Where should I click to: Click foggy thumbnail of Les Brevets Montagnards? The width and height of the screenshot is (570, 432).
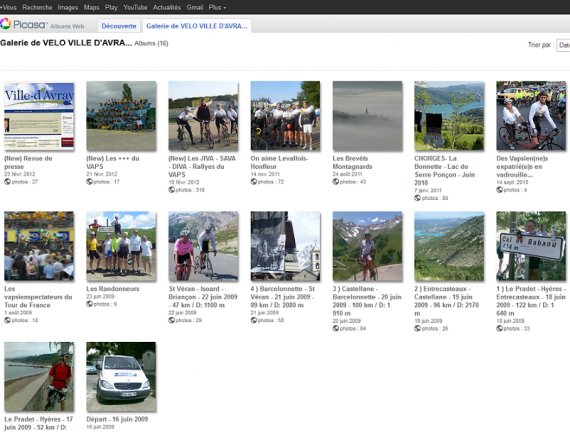368,116
